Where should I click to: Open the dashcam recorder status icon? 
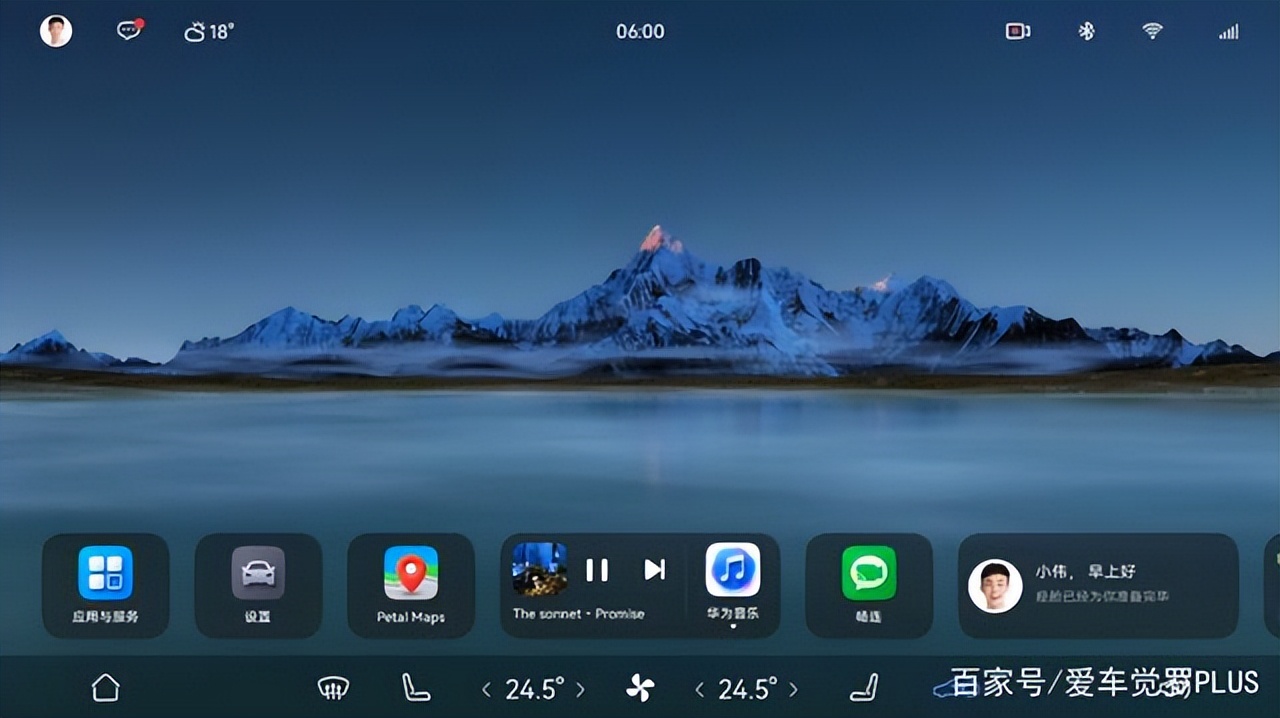tap(1018, 31)
